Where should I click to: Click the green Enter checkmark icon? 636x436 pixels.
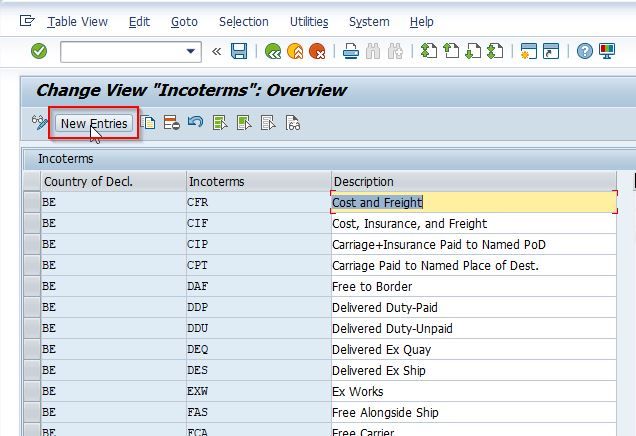39,51
